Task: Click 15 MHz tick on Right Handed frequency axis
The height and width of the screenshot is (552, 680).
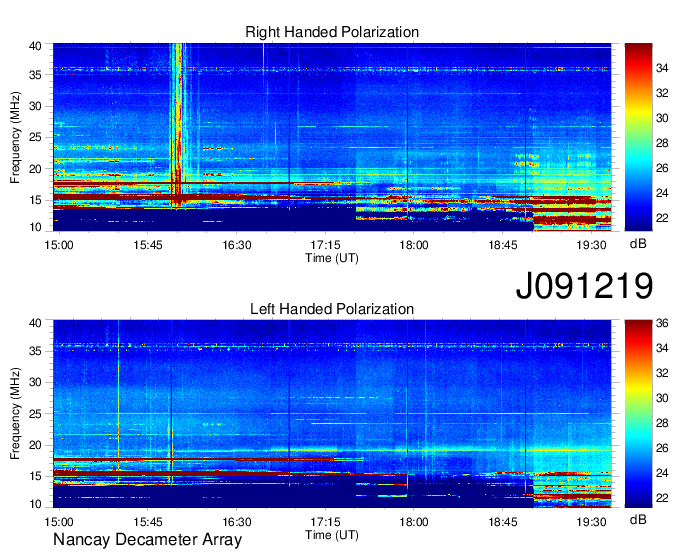Action: click(x=35, y=200)
